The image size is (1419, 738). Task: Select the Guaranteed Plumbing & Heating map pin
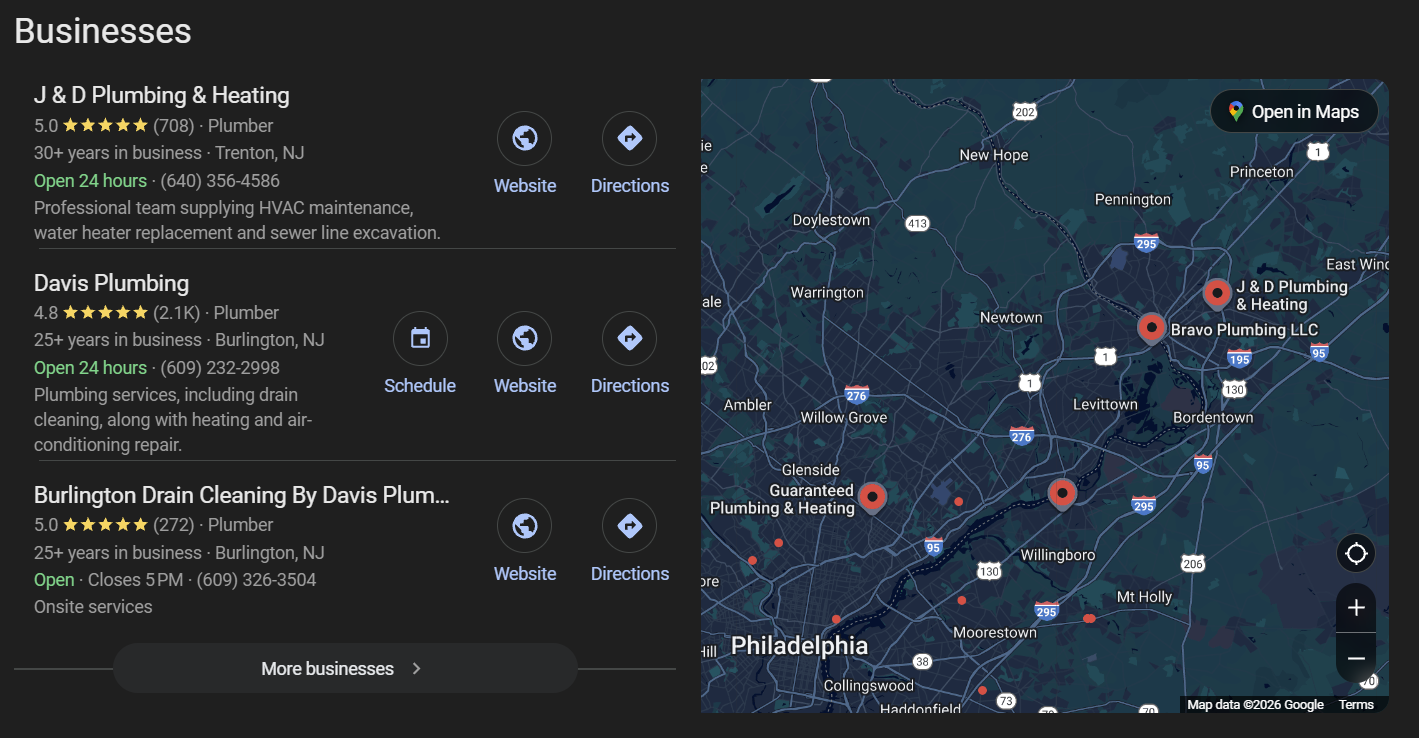(x=872, y=496)
